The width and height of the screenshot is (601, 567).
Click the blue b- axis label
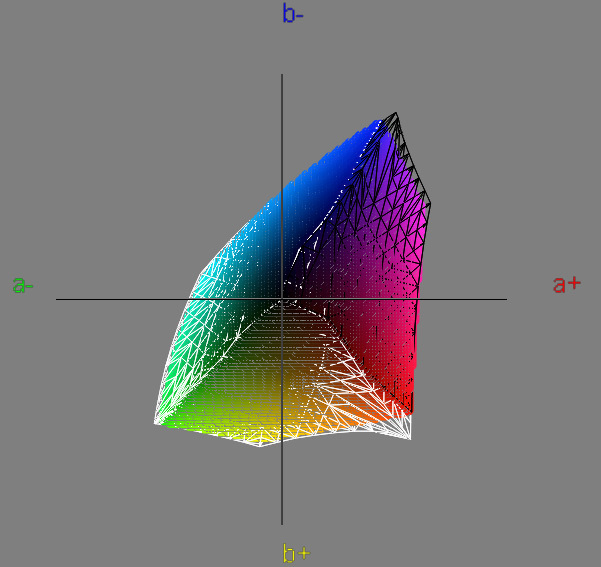293,13
